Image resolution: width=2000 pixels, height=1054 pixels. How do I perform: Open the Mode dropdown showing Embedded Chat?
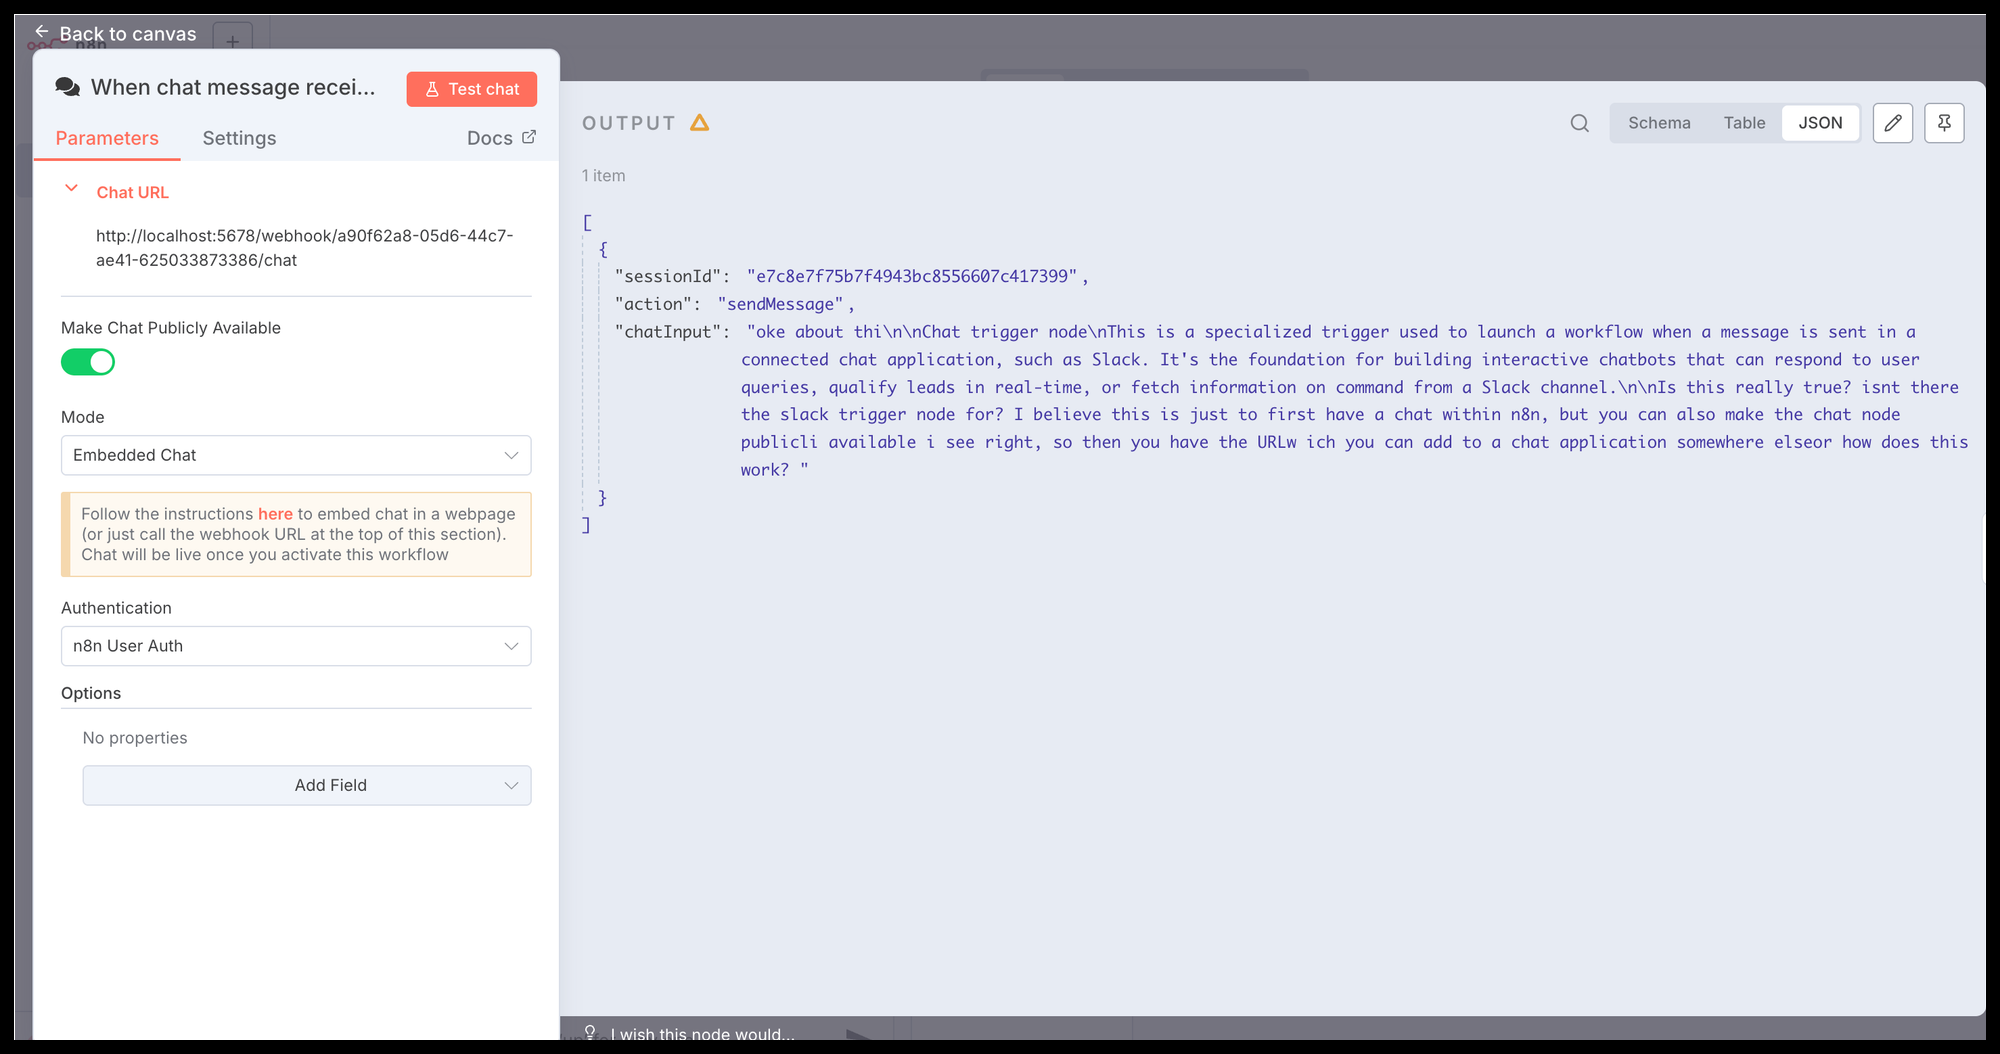(296, 455)
